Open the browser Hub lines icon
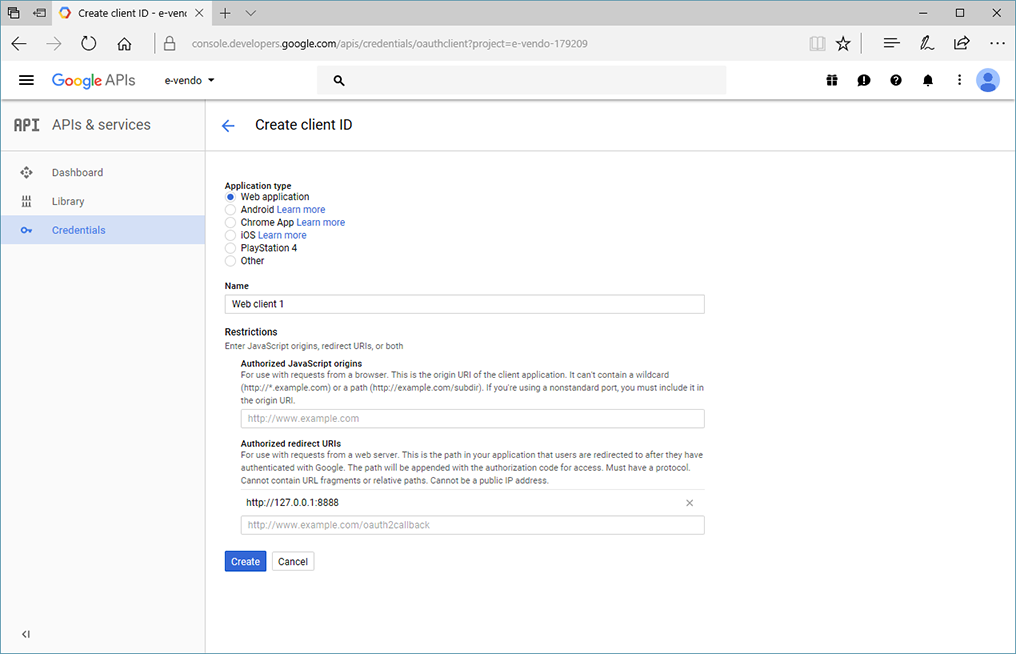 [x=892, y=43]
